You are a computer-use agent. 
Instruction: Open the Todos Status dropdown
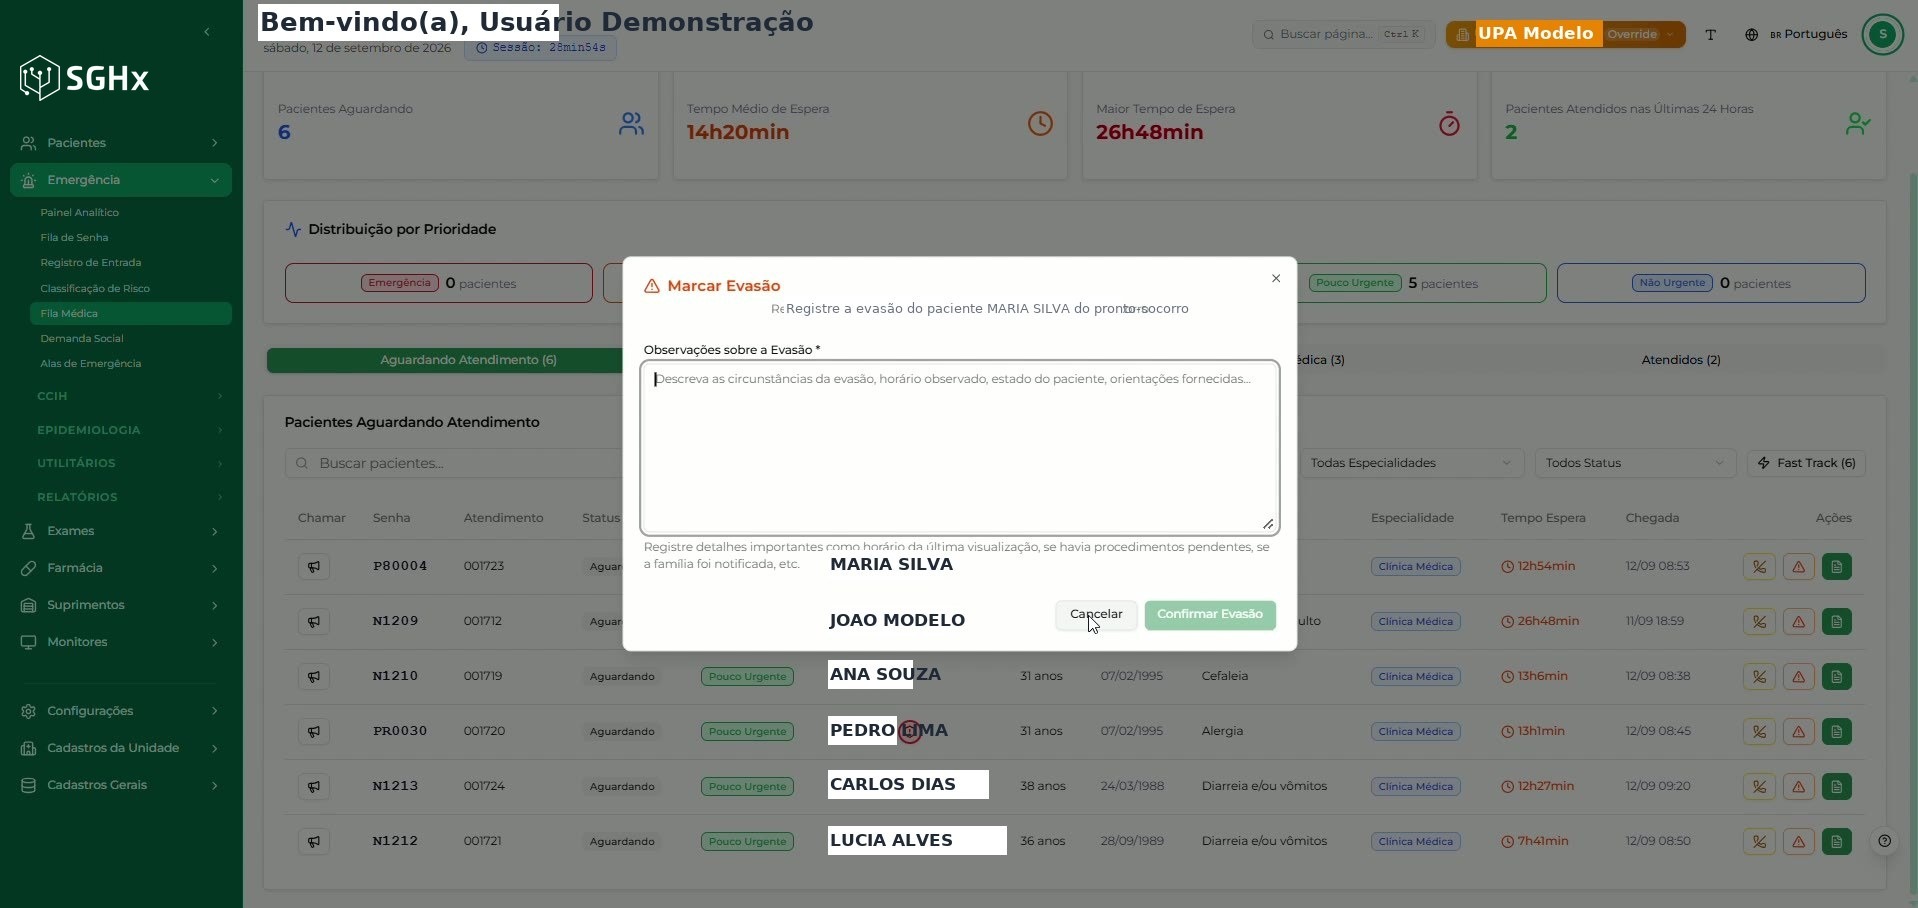[x=1634, y=463]
